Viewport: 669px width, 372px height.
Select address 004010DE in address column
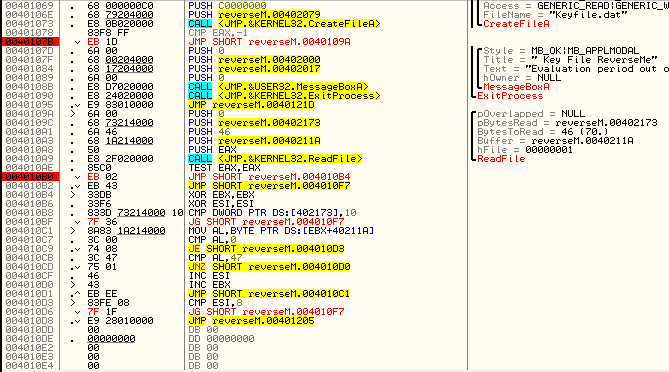tap(29, 339)
